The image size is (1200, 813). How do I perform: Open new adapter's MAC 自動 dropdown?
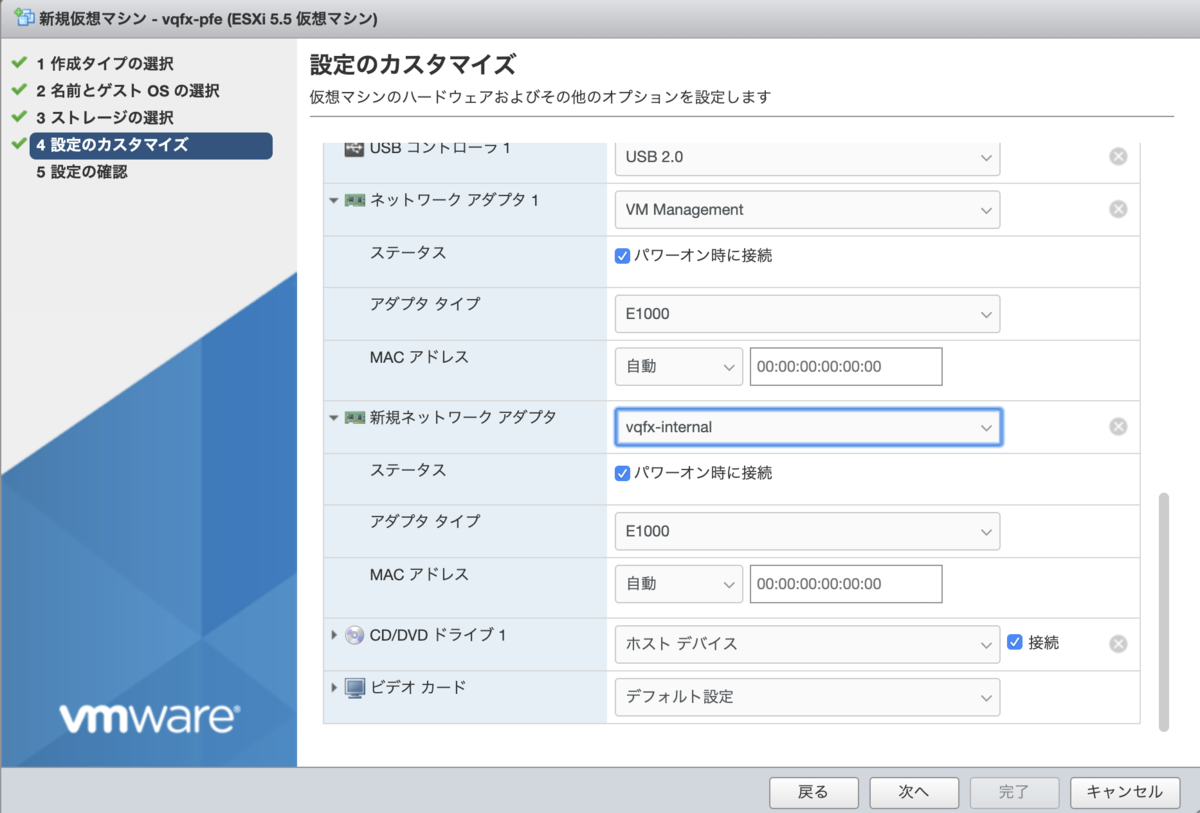coord(678,584)
